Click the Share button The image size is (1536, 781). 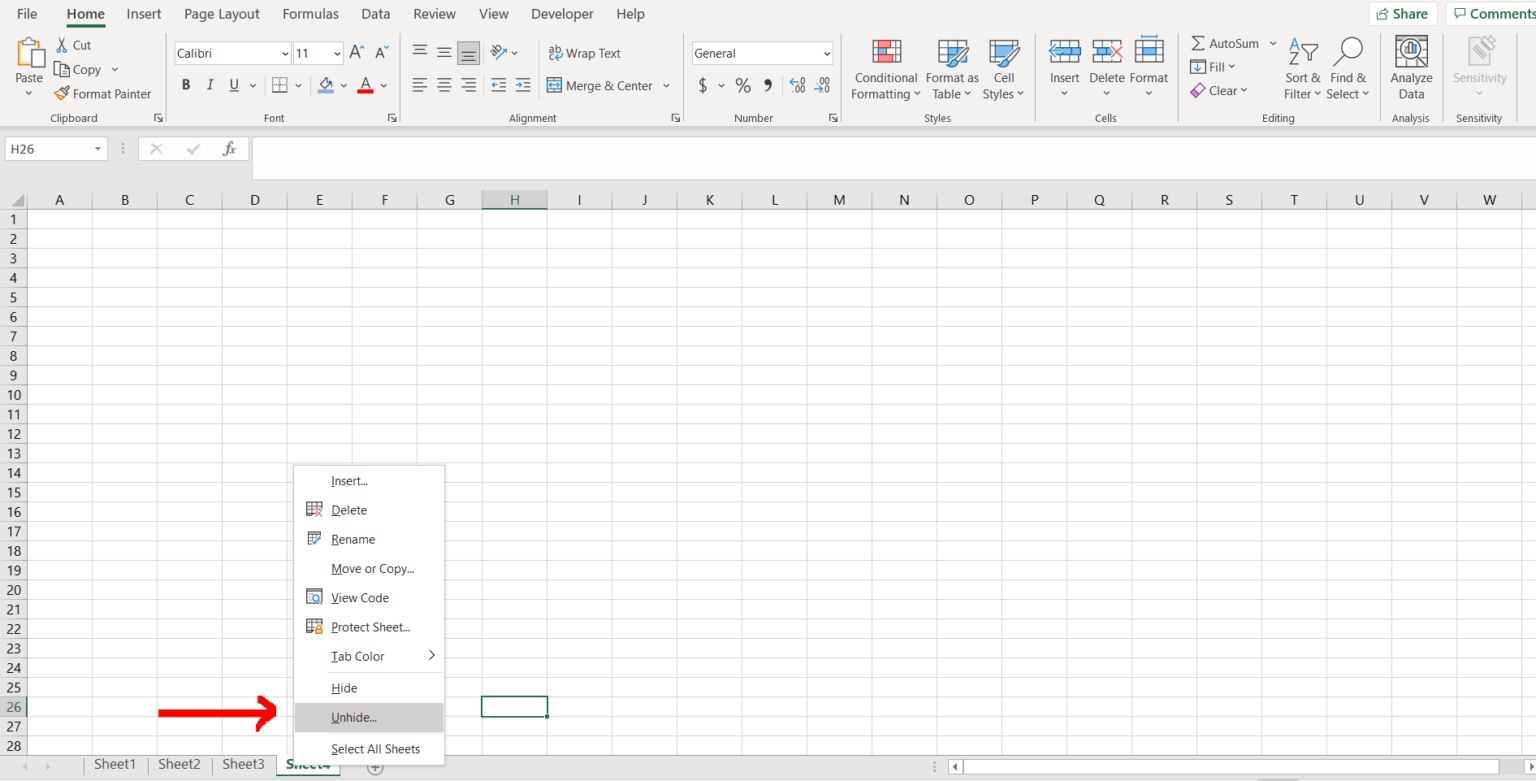(x=1403, y=14)
